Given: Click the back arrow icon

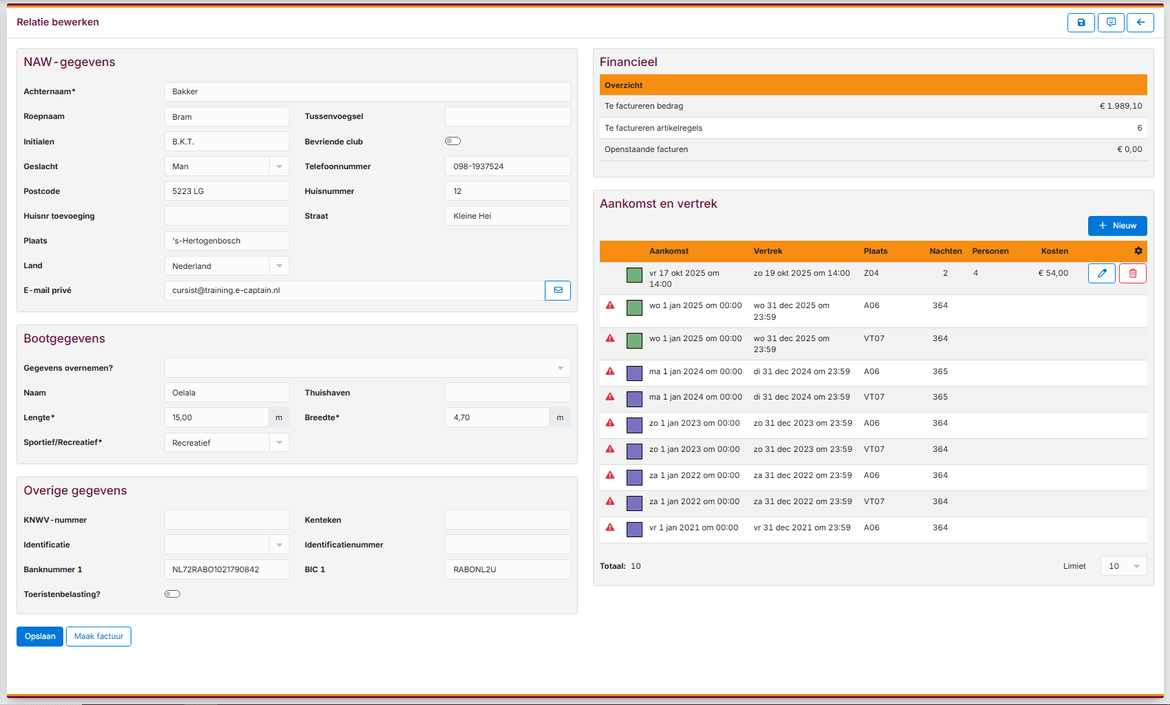Looking at the screenshot, I should [x=1140, y=23].
